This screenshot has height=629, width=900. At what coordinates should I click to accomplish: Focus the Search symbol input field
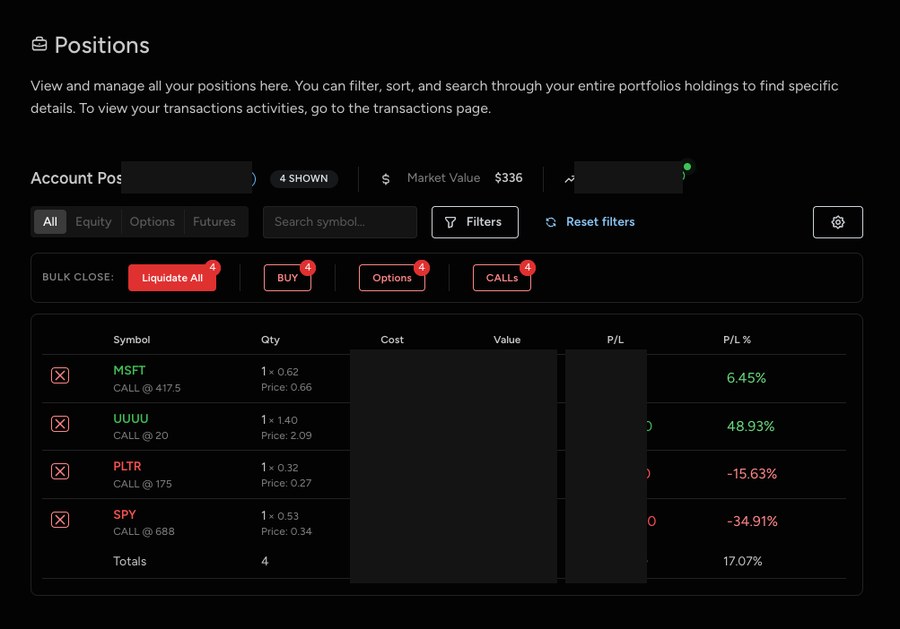[x=340, y=222]
